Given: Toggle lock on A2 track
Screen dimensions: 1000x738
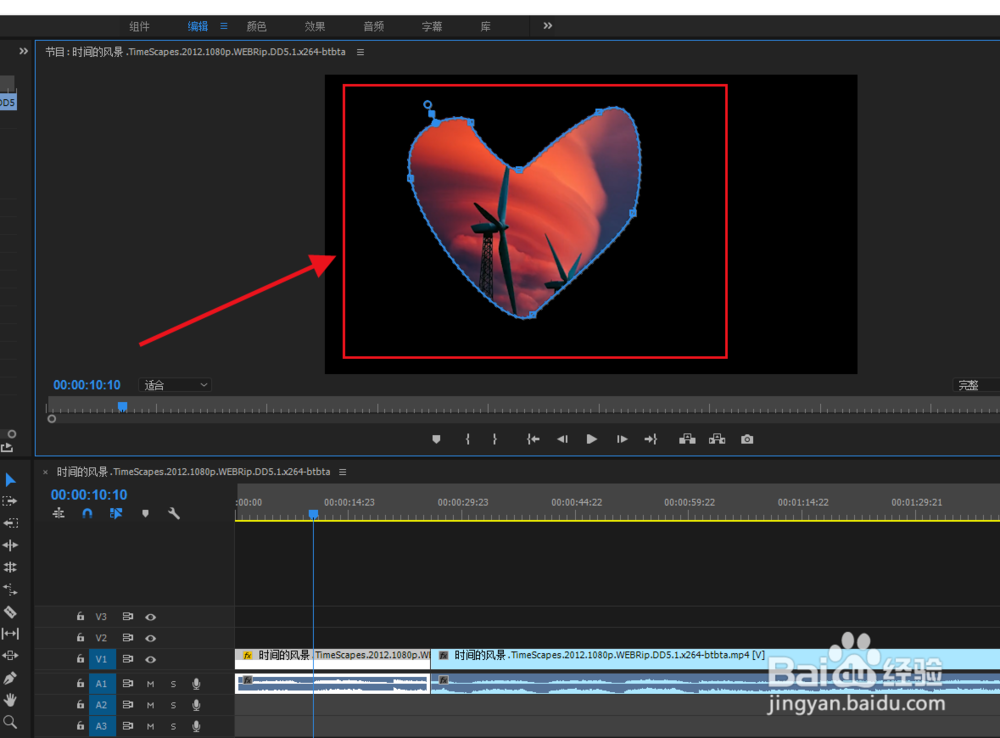Looking at the screenshot, I should 80,704.
